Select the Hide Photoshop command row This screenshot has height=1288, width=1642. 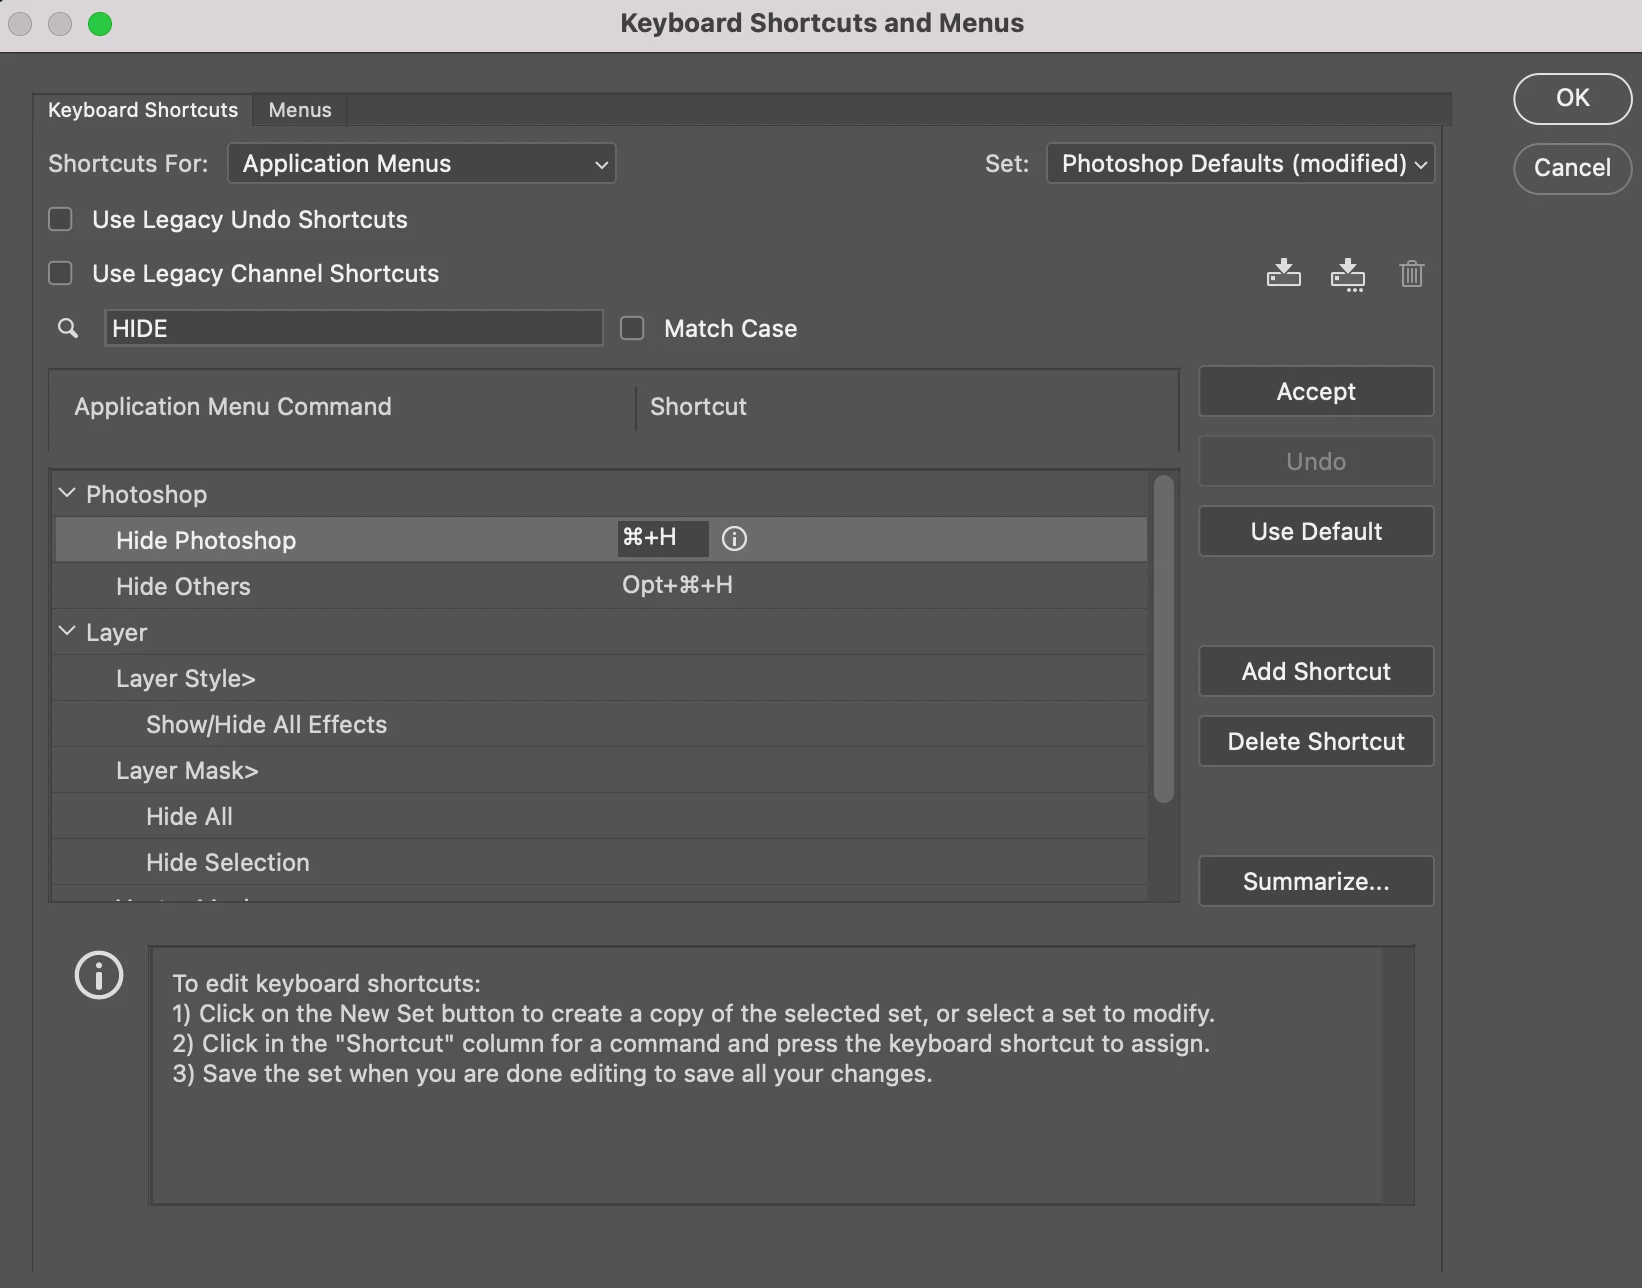pos(600,540)
